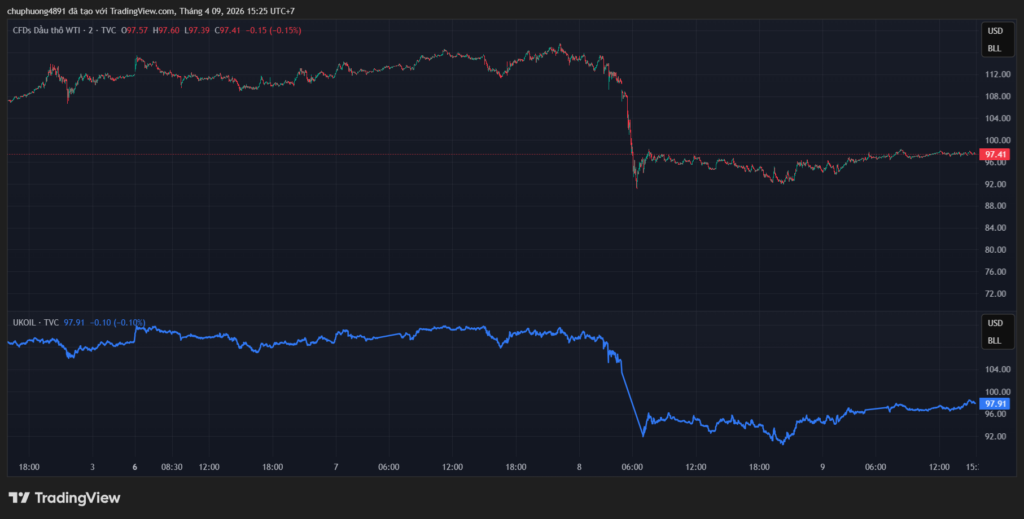This screenshot has height=519, width=1024.
Task: Select the UKOIL · TVC legend title
Action: pos(34,323)
